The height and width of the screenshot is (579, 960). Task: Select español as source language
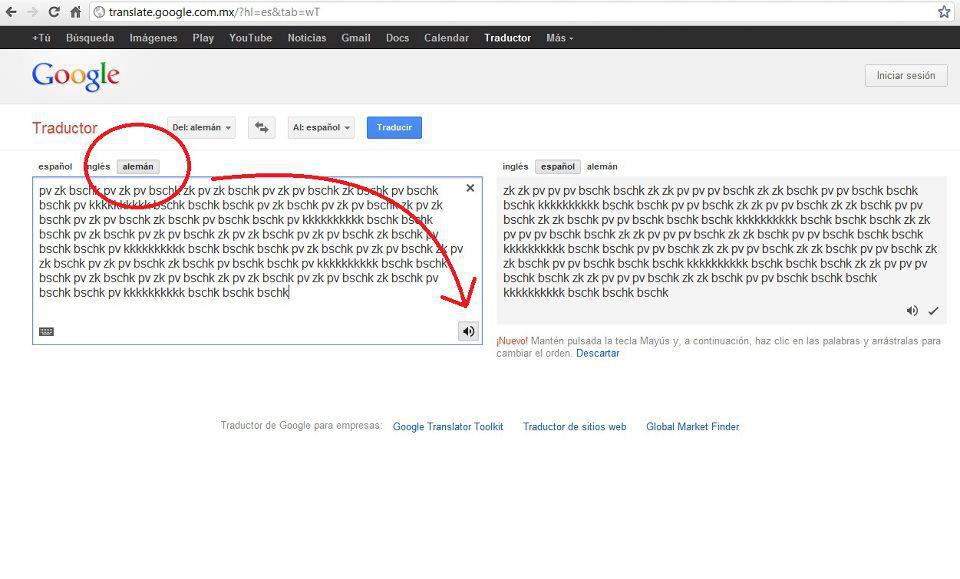pyautogui.click(x=55, y=166)
